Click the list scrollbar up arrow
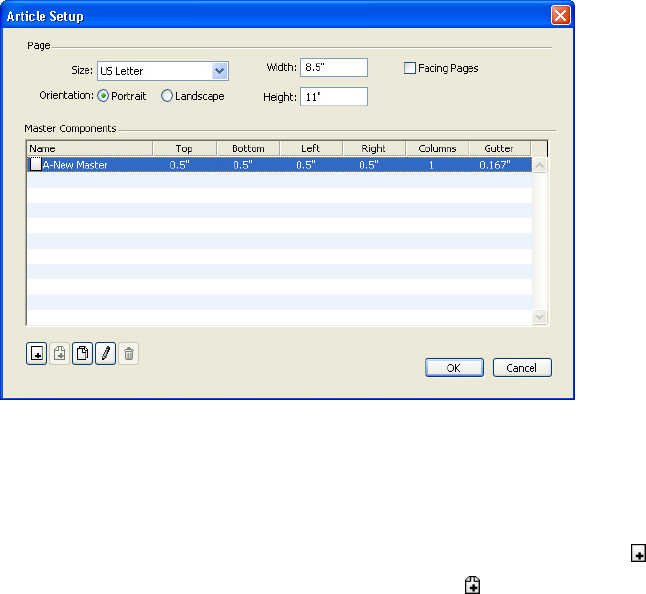The image size is (646, 594). click(540, 165)
